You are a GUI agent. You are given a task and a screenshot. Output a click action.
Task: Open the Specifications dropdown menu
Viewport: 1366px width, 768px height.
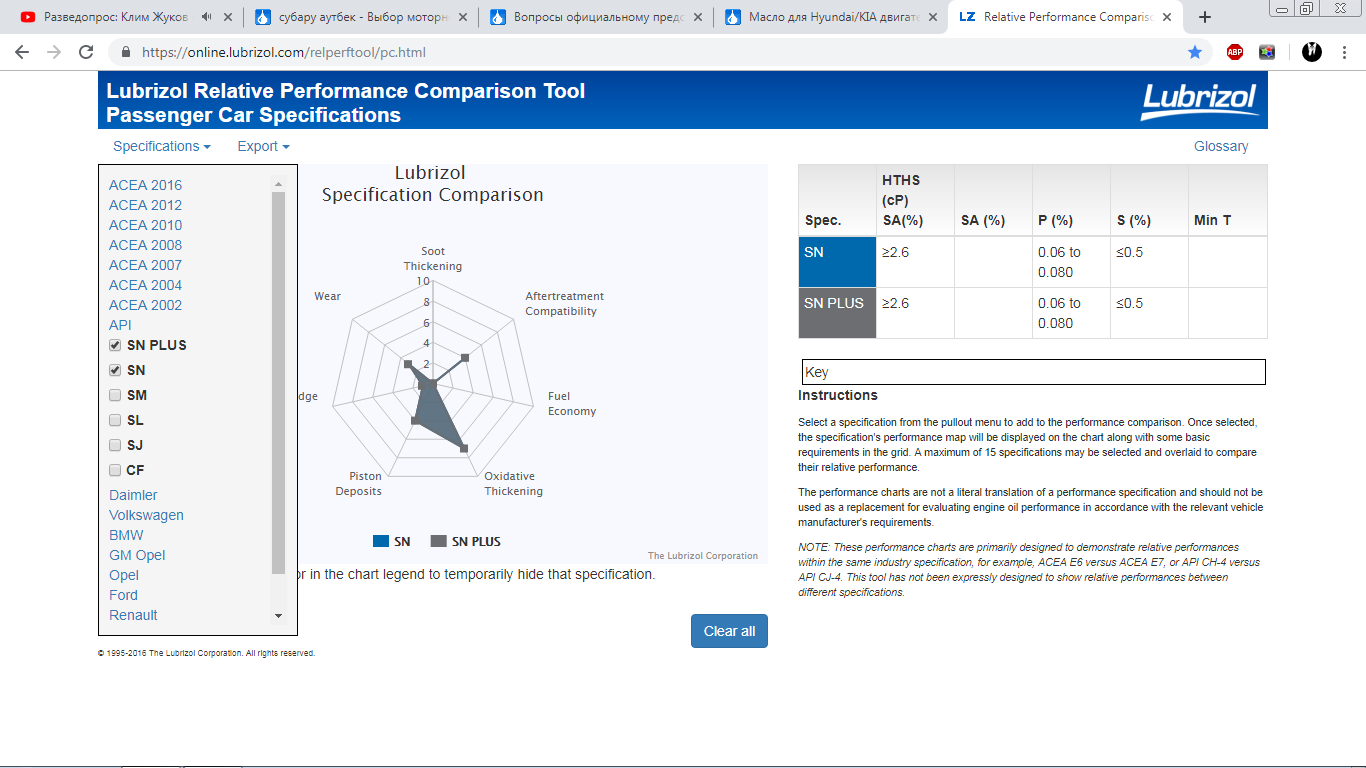[162, 146]
